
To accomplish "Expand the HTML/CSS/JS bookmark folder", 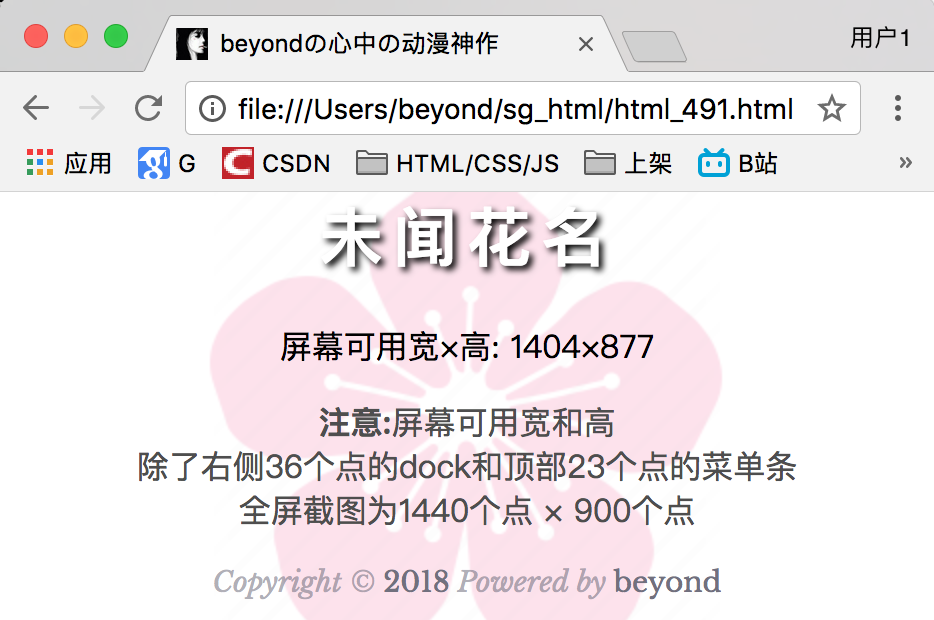I will pyautogui.click(x=457, y=163).
